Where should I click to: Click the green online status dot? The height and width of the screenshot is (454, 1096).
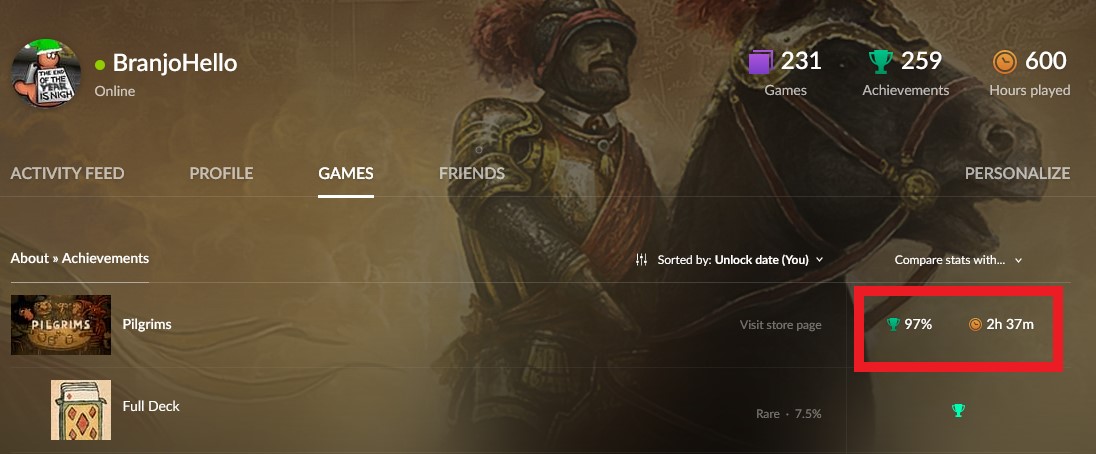[100, 64]
